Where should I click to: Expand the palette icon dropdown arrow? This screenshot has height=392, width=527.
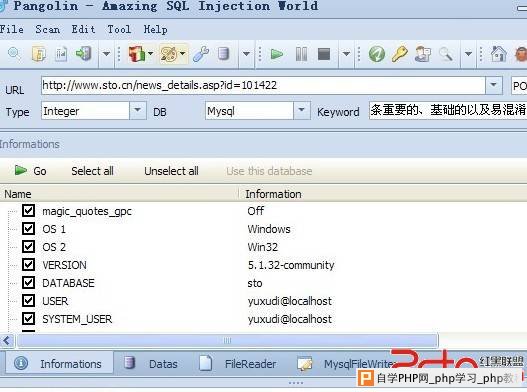[183, 53]
